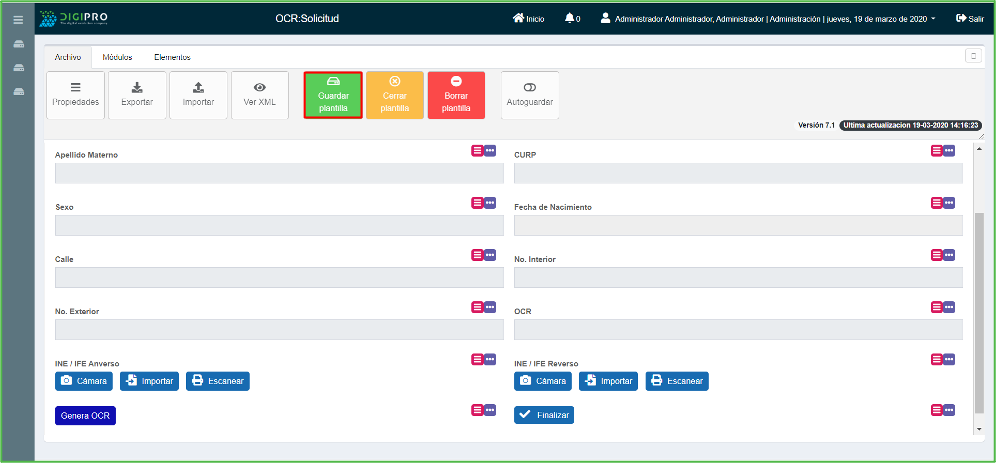Click the Fecha de Nacimiento input field
Viewport: 996px width, 464px height.
738,225
